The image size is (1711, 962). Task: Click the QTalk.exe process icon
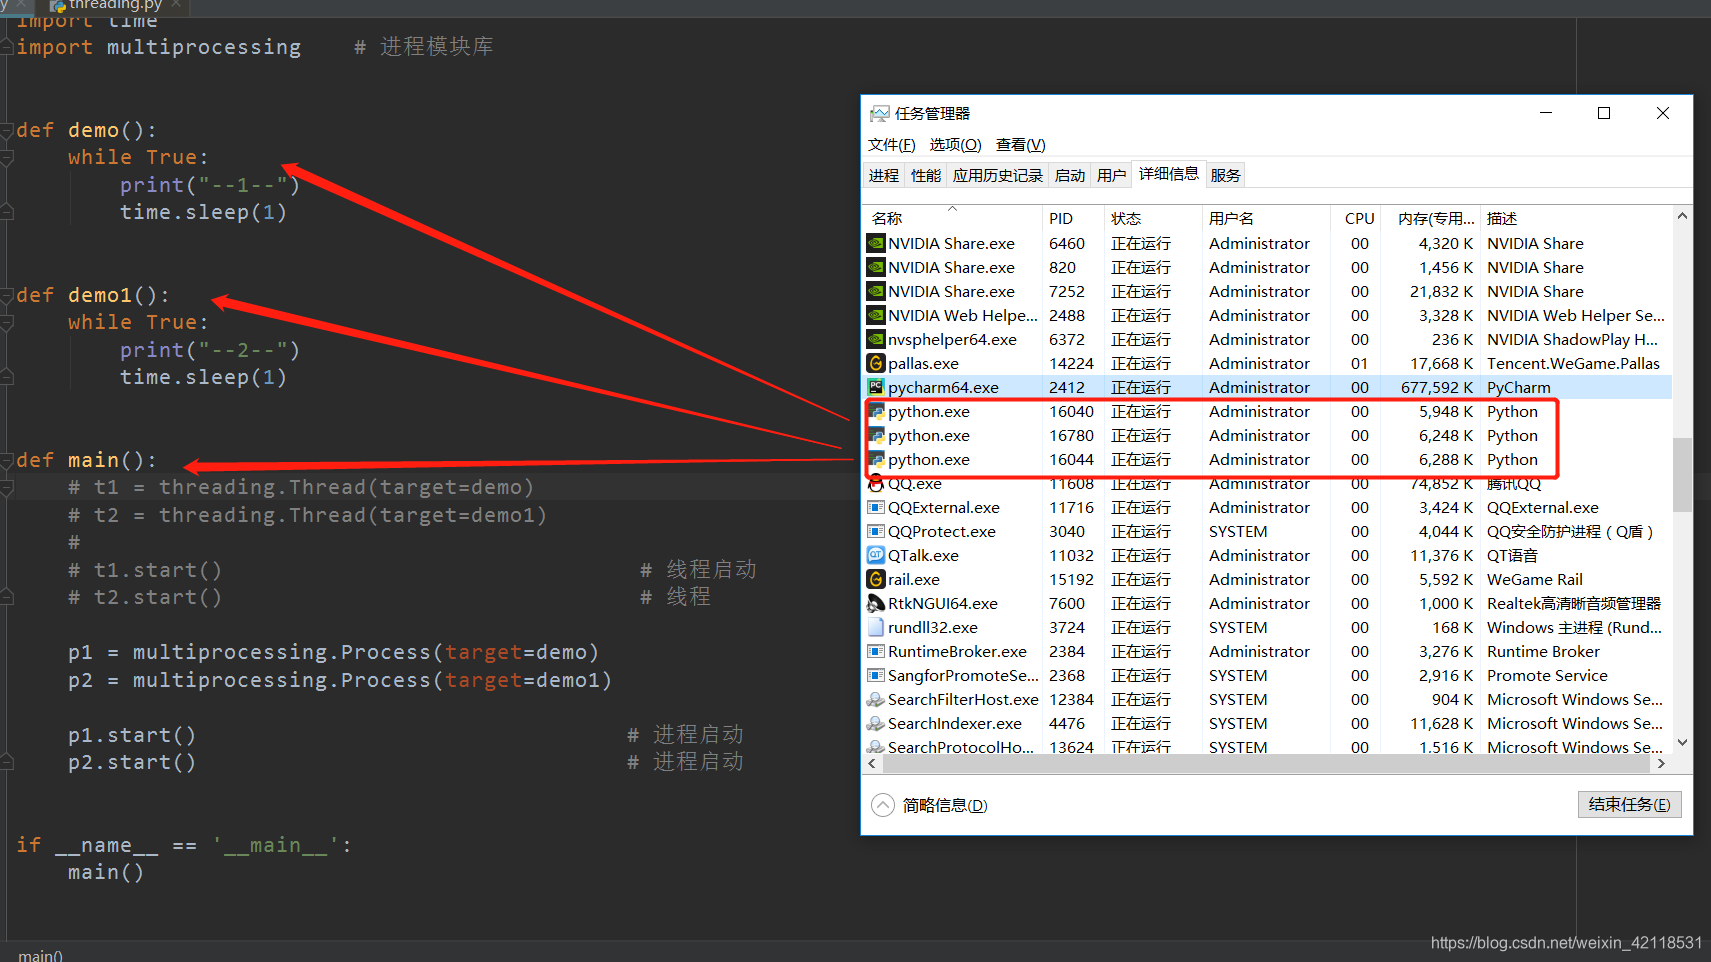coord(876,555)
